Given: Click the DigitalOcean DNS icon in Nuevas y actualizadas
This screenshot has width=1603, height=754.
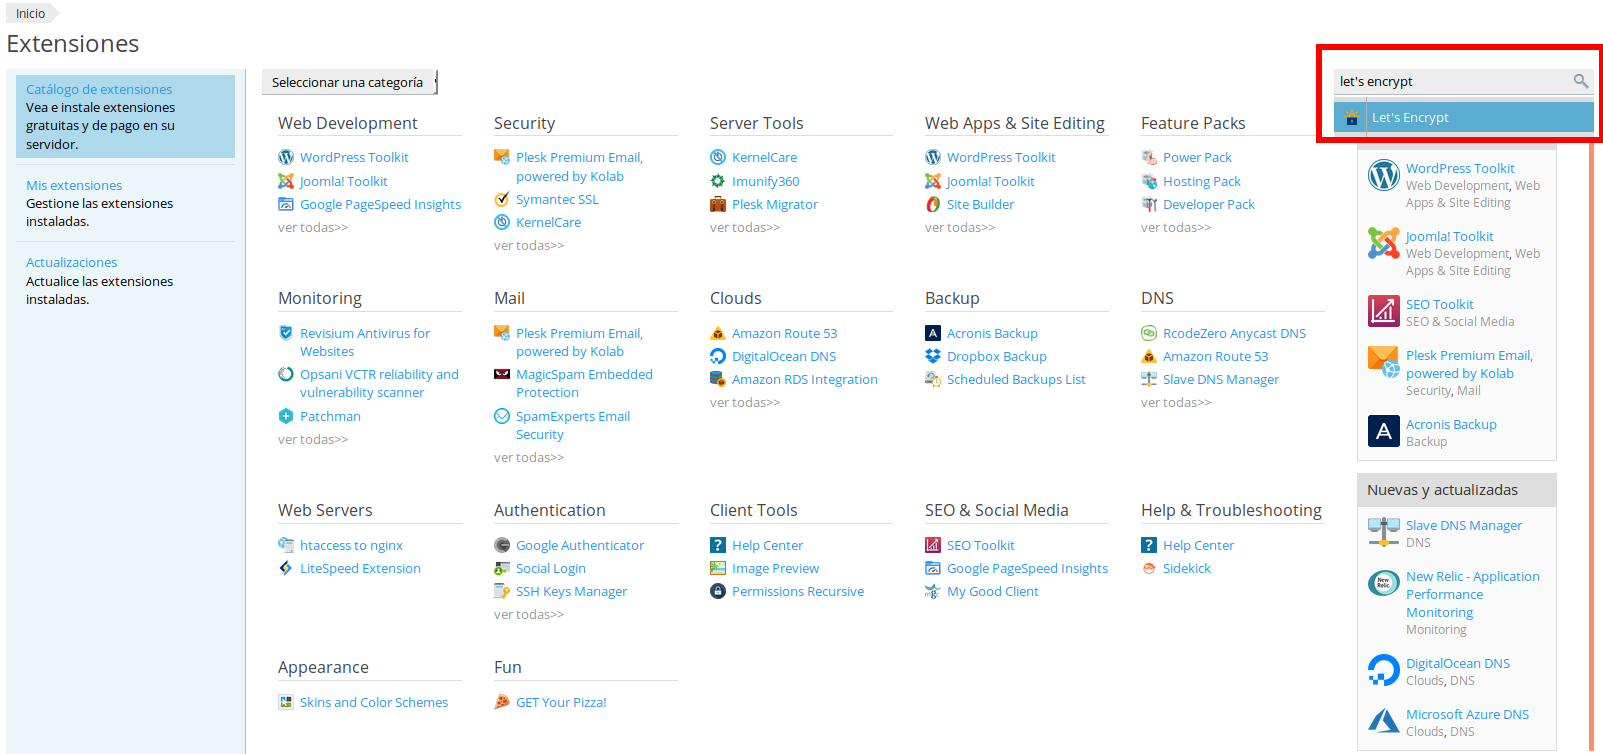Looking at the screenshot, I should pyautogui.click(x=1384, y=670).
